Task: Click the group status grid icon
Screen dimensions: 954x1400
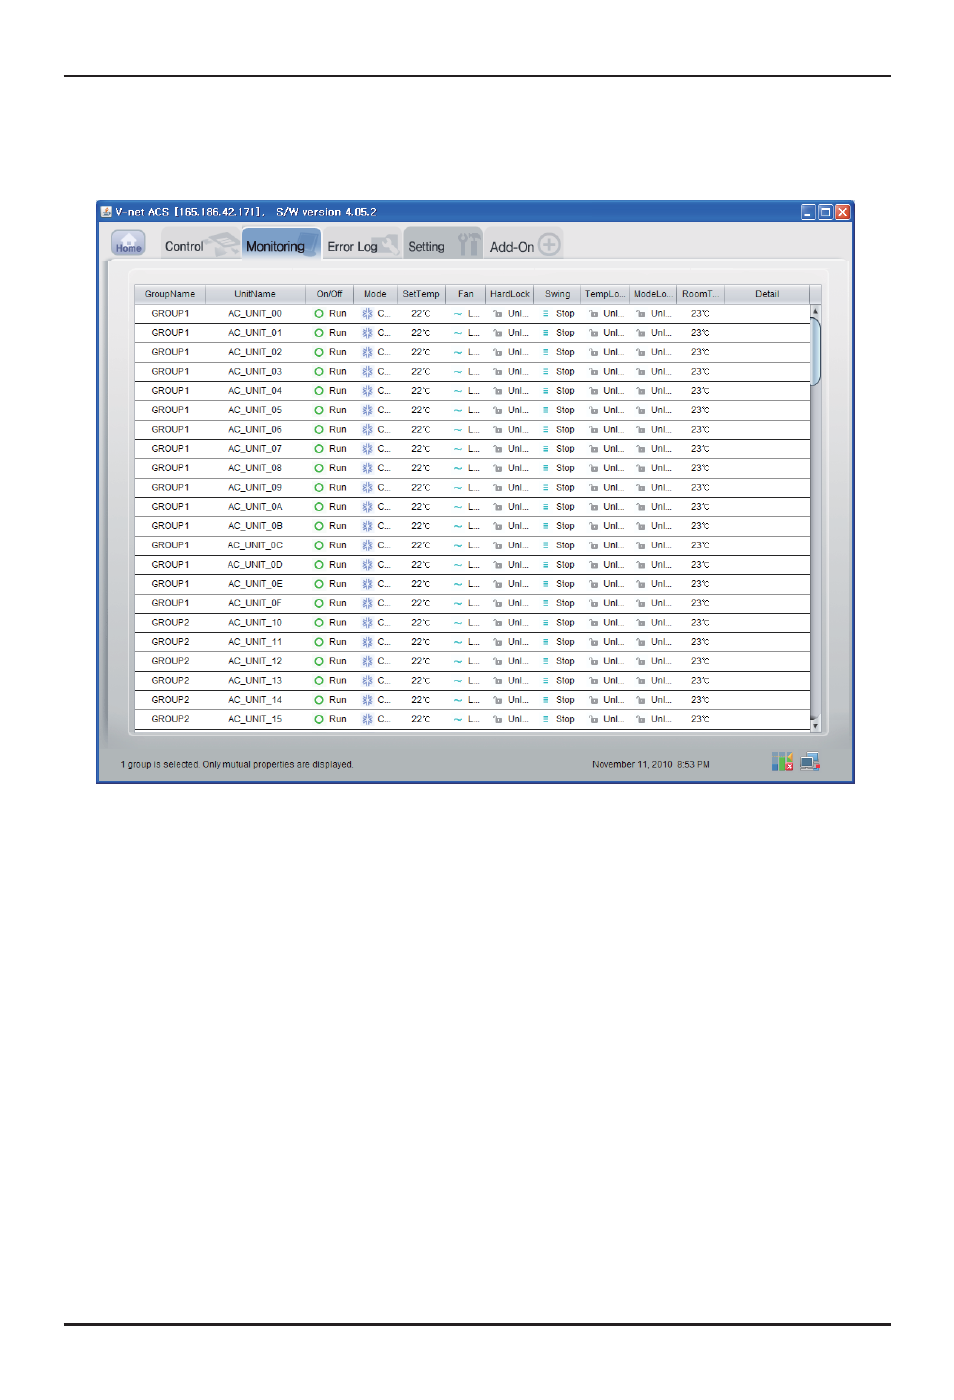Action: click(782, 762)
